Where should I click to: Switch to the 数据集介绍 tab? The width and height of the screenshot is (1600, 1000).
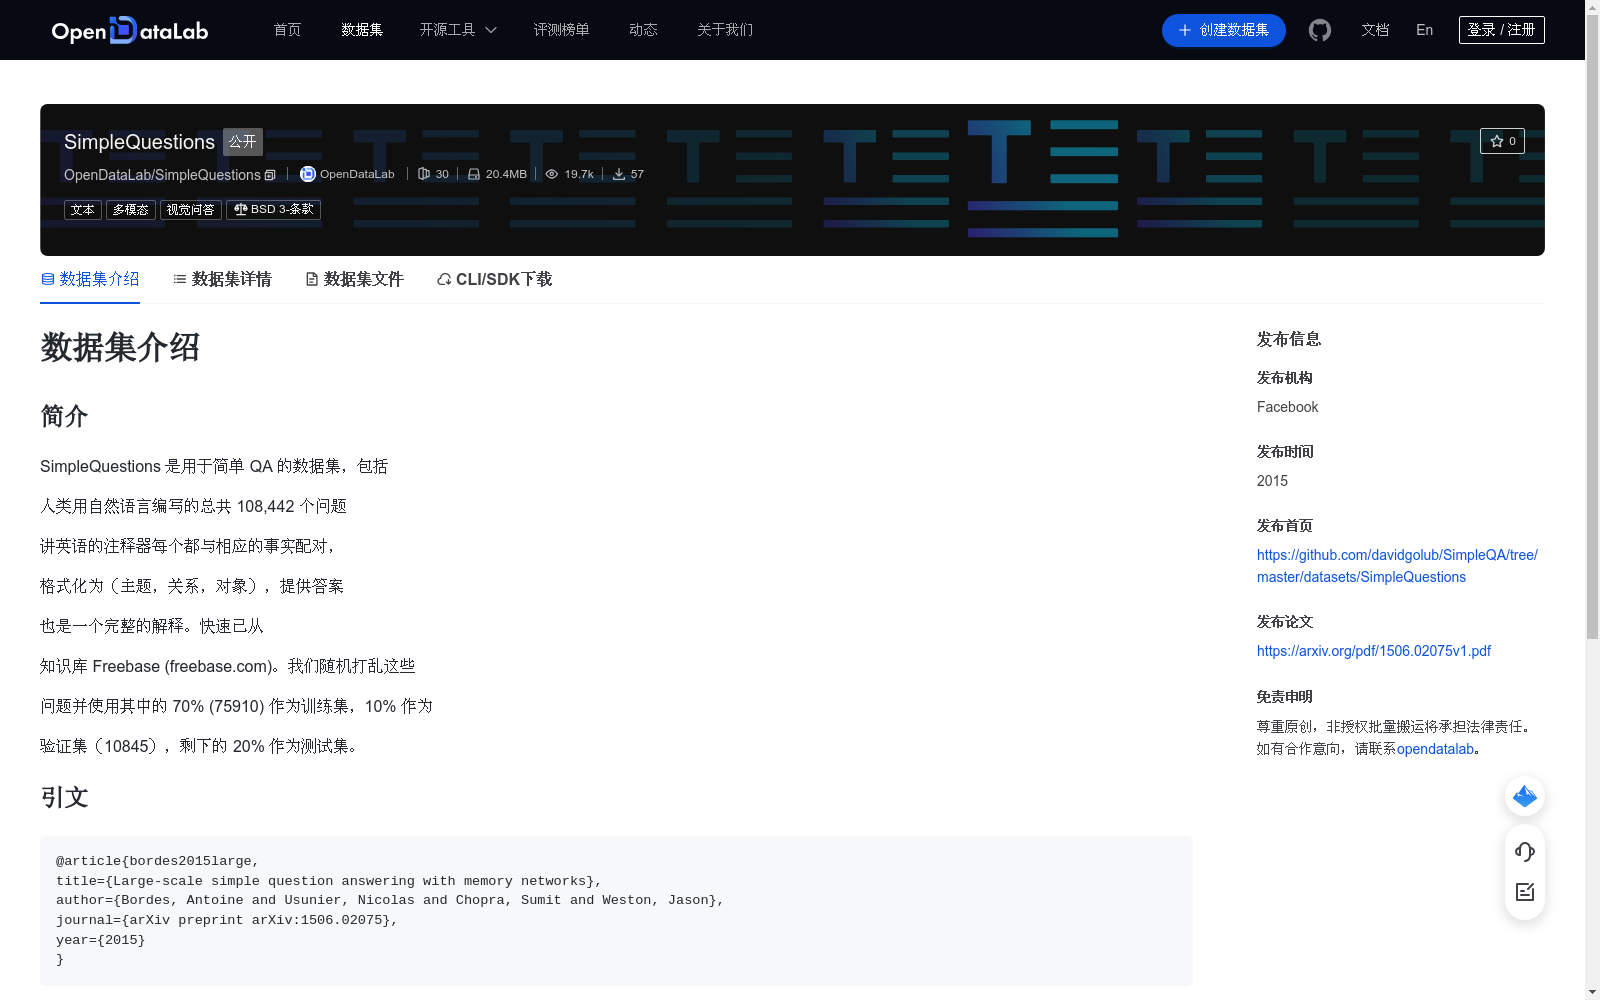tap(90, 279)
